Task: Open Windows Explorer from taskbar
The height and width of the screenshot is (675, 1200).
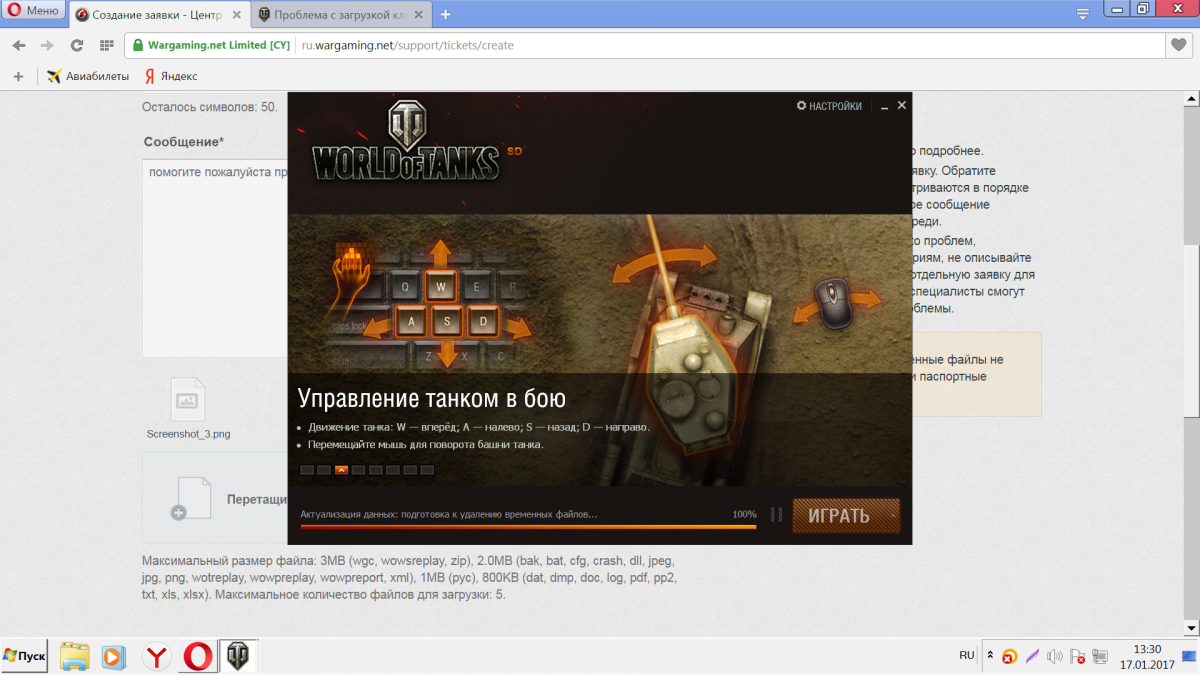Action: point(75,657)
